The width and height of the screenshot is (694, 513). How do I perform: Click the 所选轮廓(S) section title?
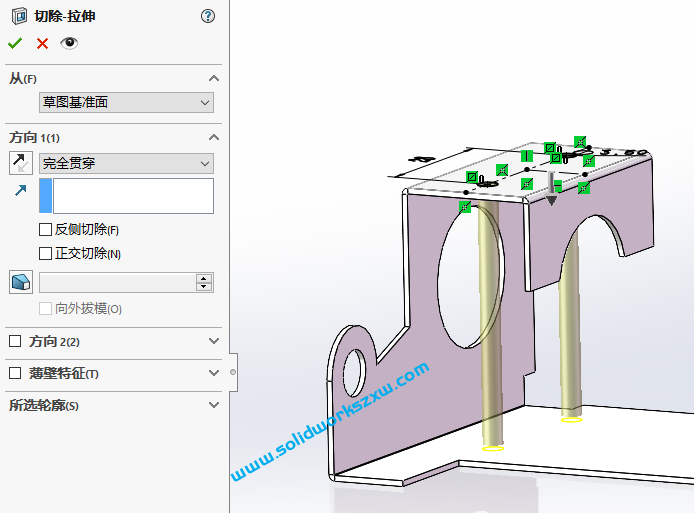coord(44,405)
